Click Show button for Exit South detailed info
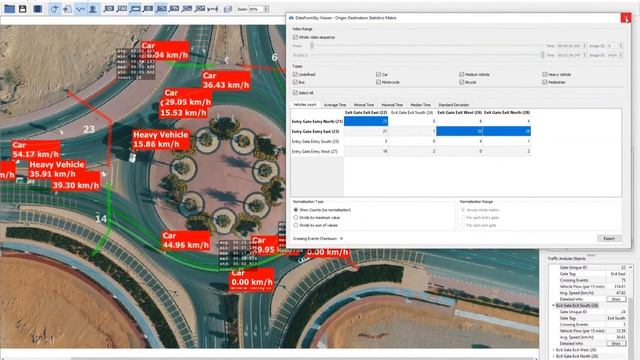This screenshot has height=360, width=640. point(616,344)
